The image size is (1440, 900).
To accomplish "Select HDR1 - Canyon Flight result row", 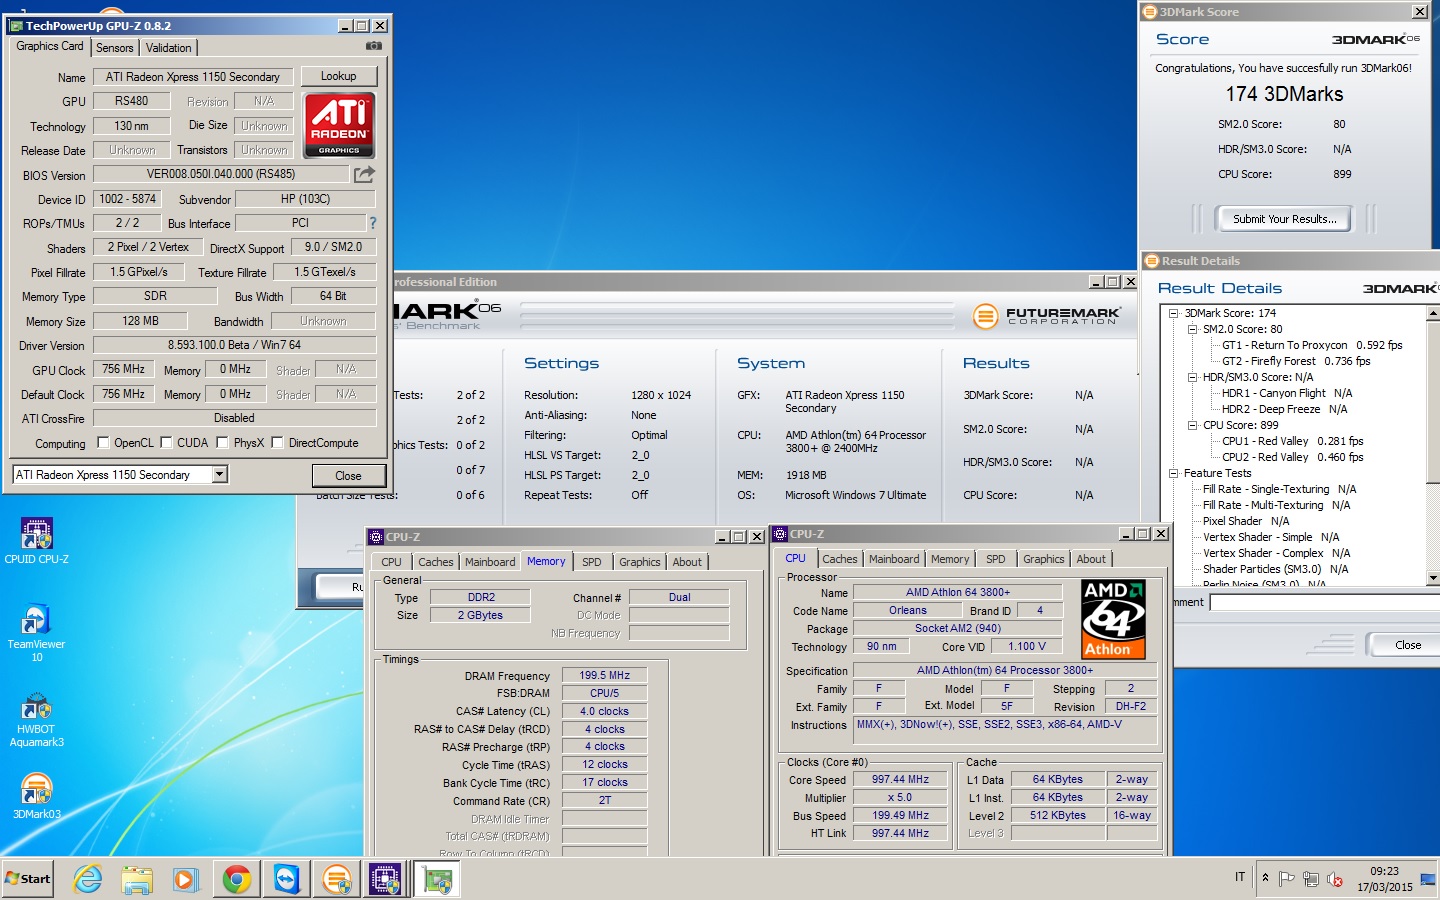I will click(x=1286, y=393).
